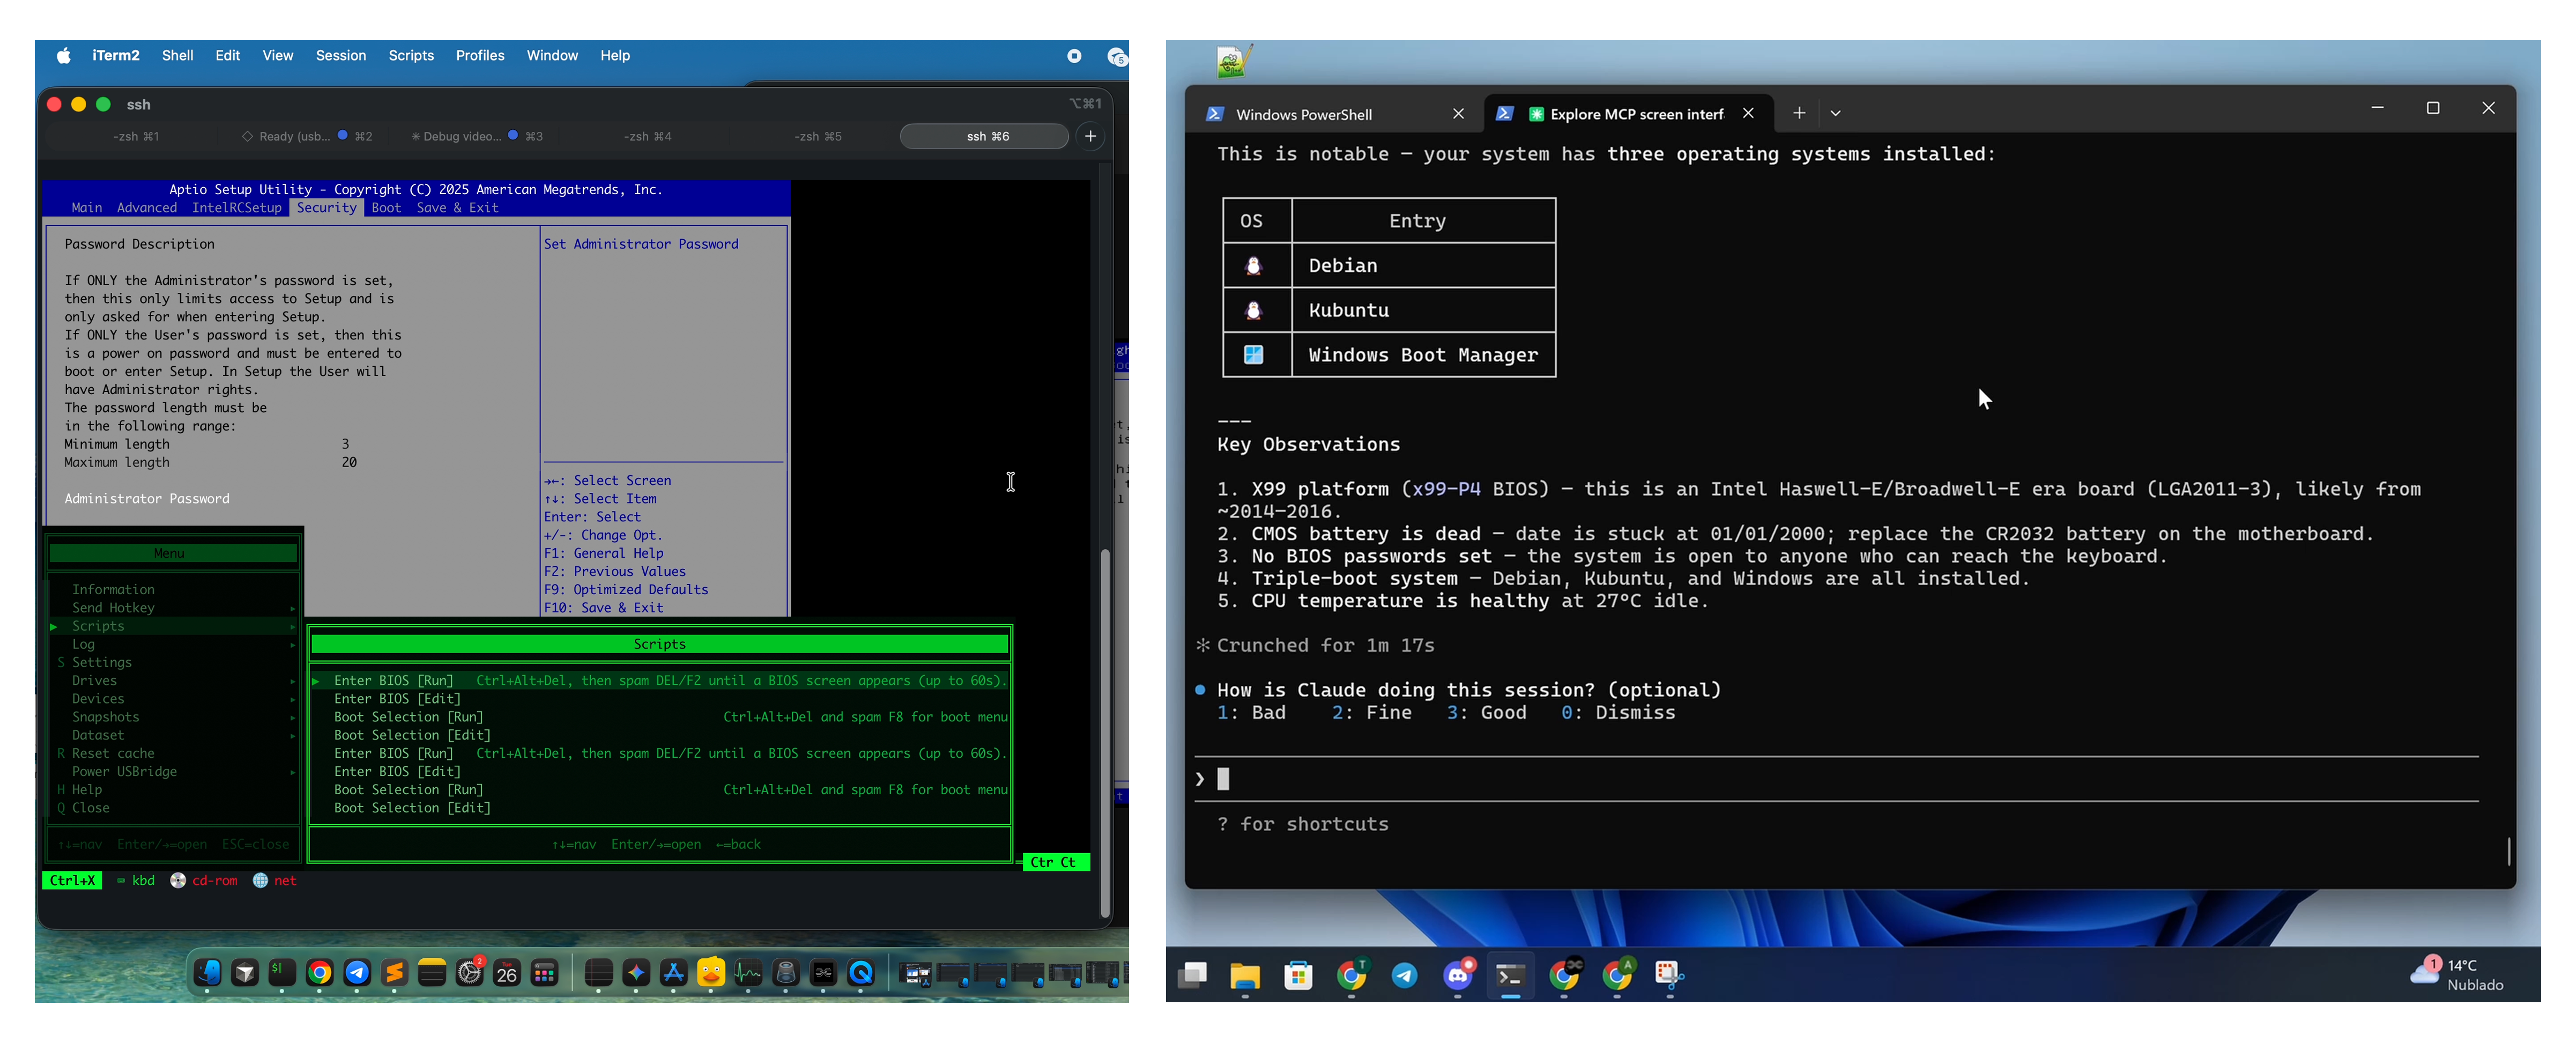This screenshot has height=1043, width=2576.
Task: Click the x99-P4 link text
Action: tap(1445, 489)
